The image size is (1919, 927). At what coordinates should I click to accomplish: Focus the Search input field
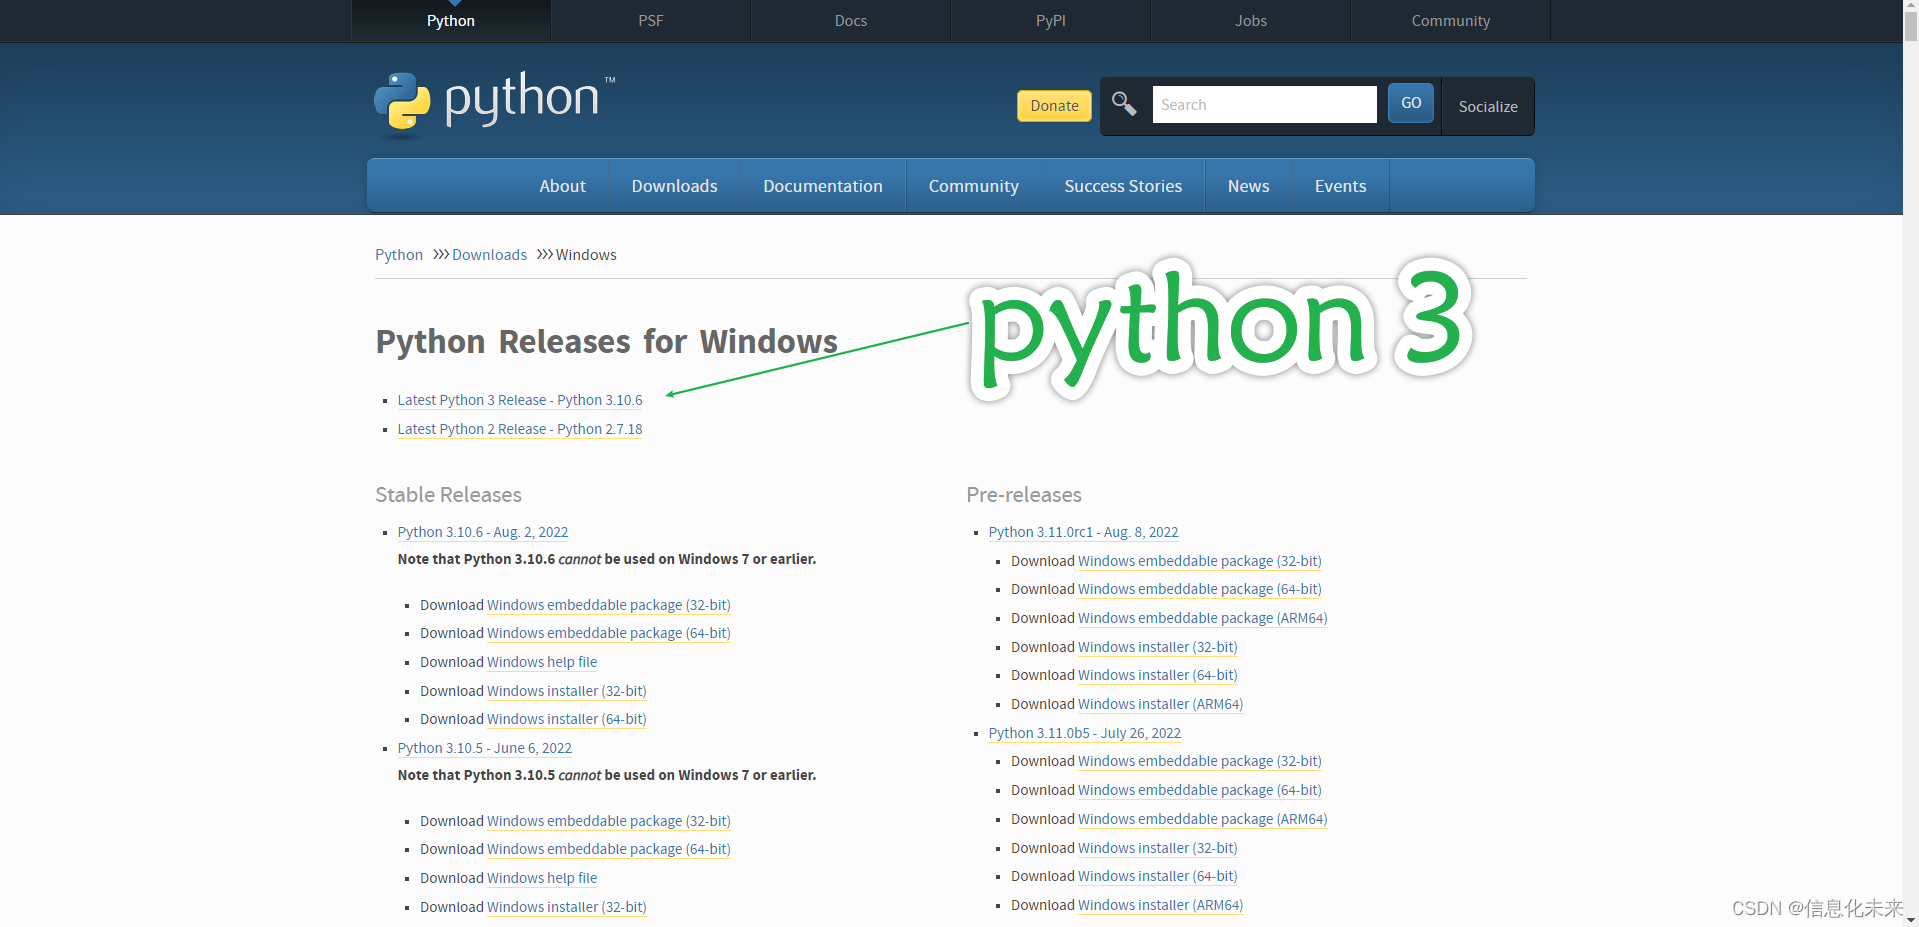click(x=1263, y=105)
